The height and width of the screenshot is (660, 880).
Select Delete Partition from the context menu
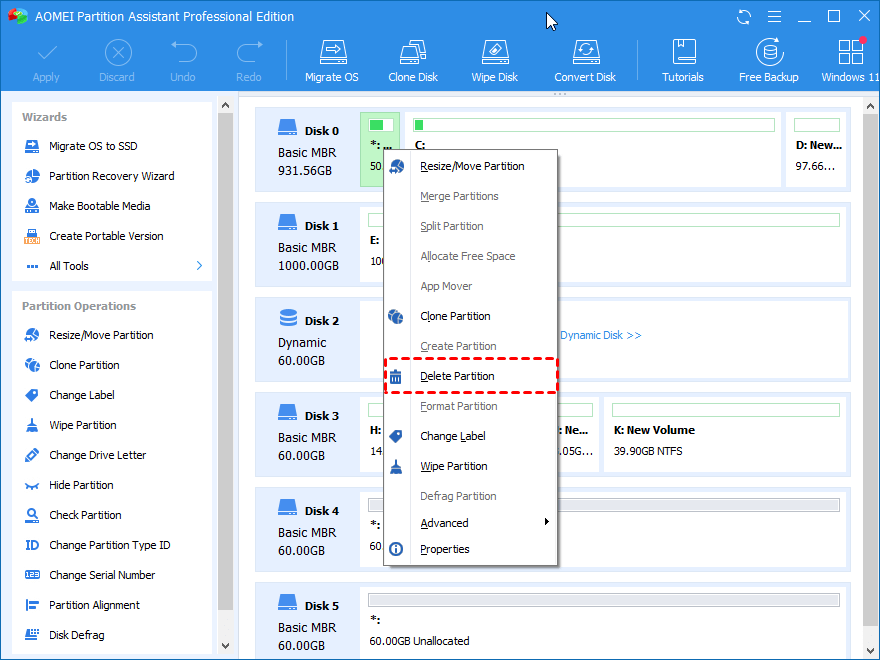click(460, 376)
